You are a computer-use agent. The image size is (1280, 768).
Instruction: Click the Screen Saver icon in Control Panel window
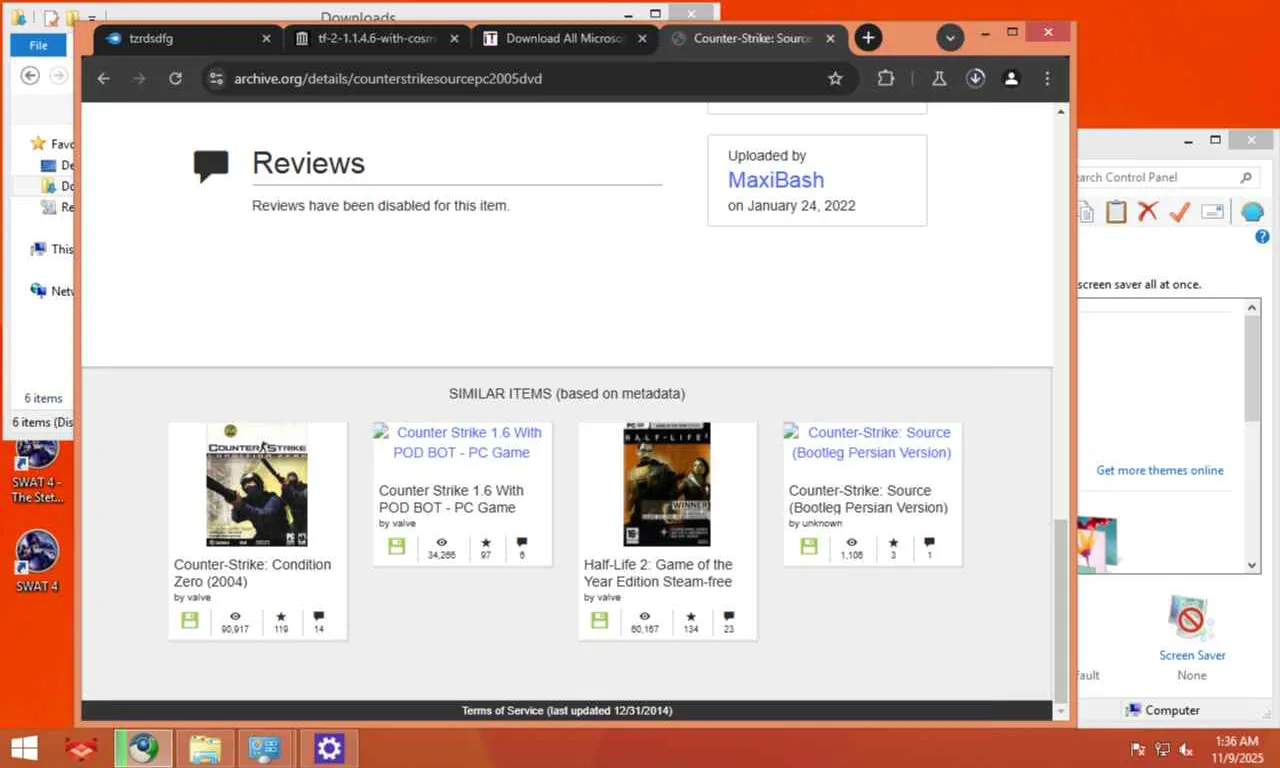1190,619
